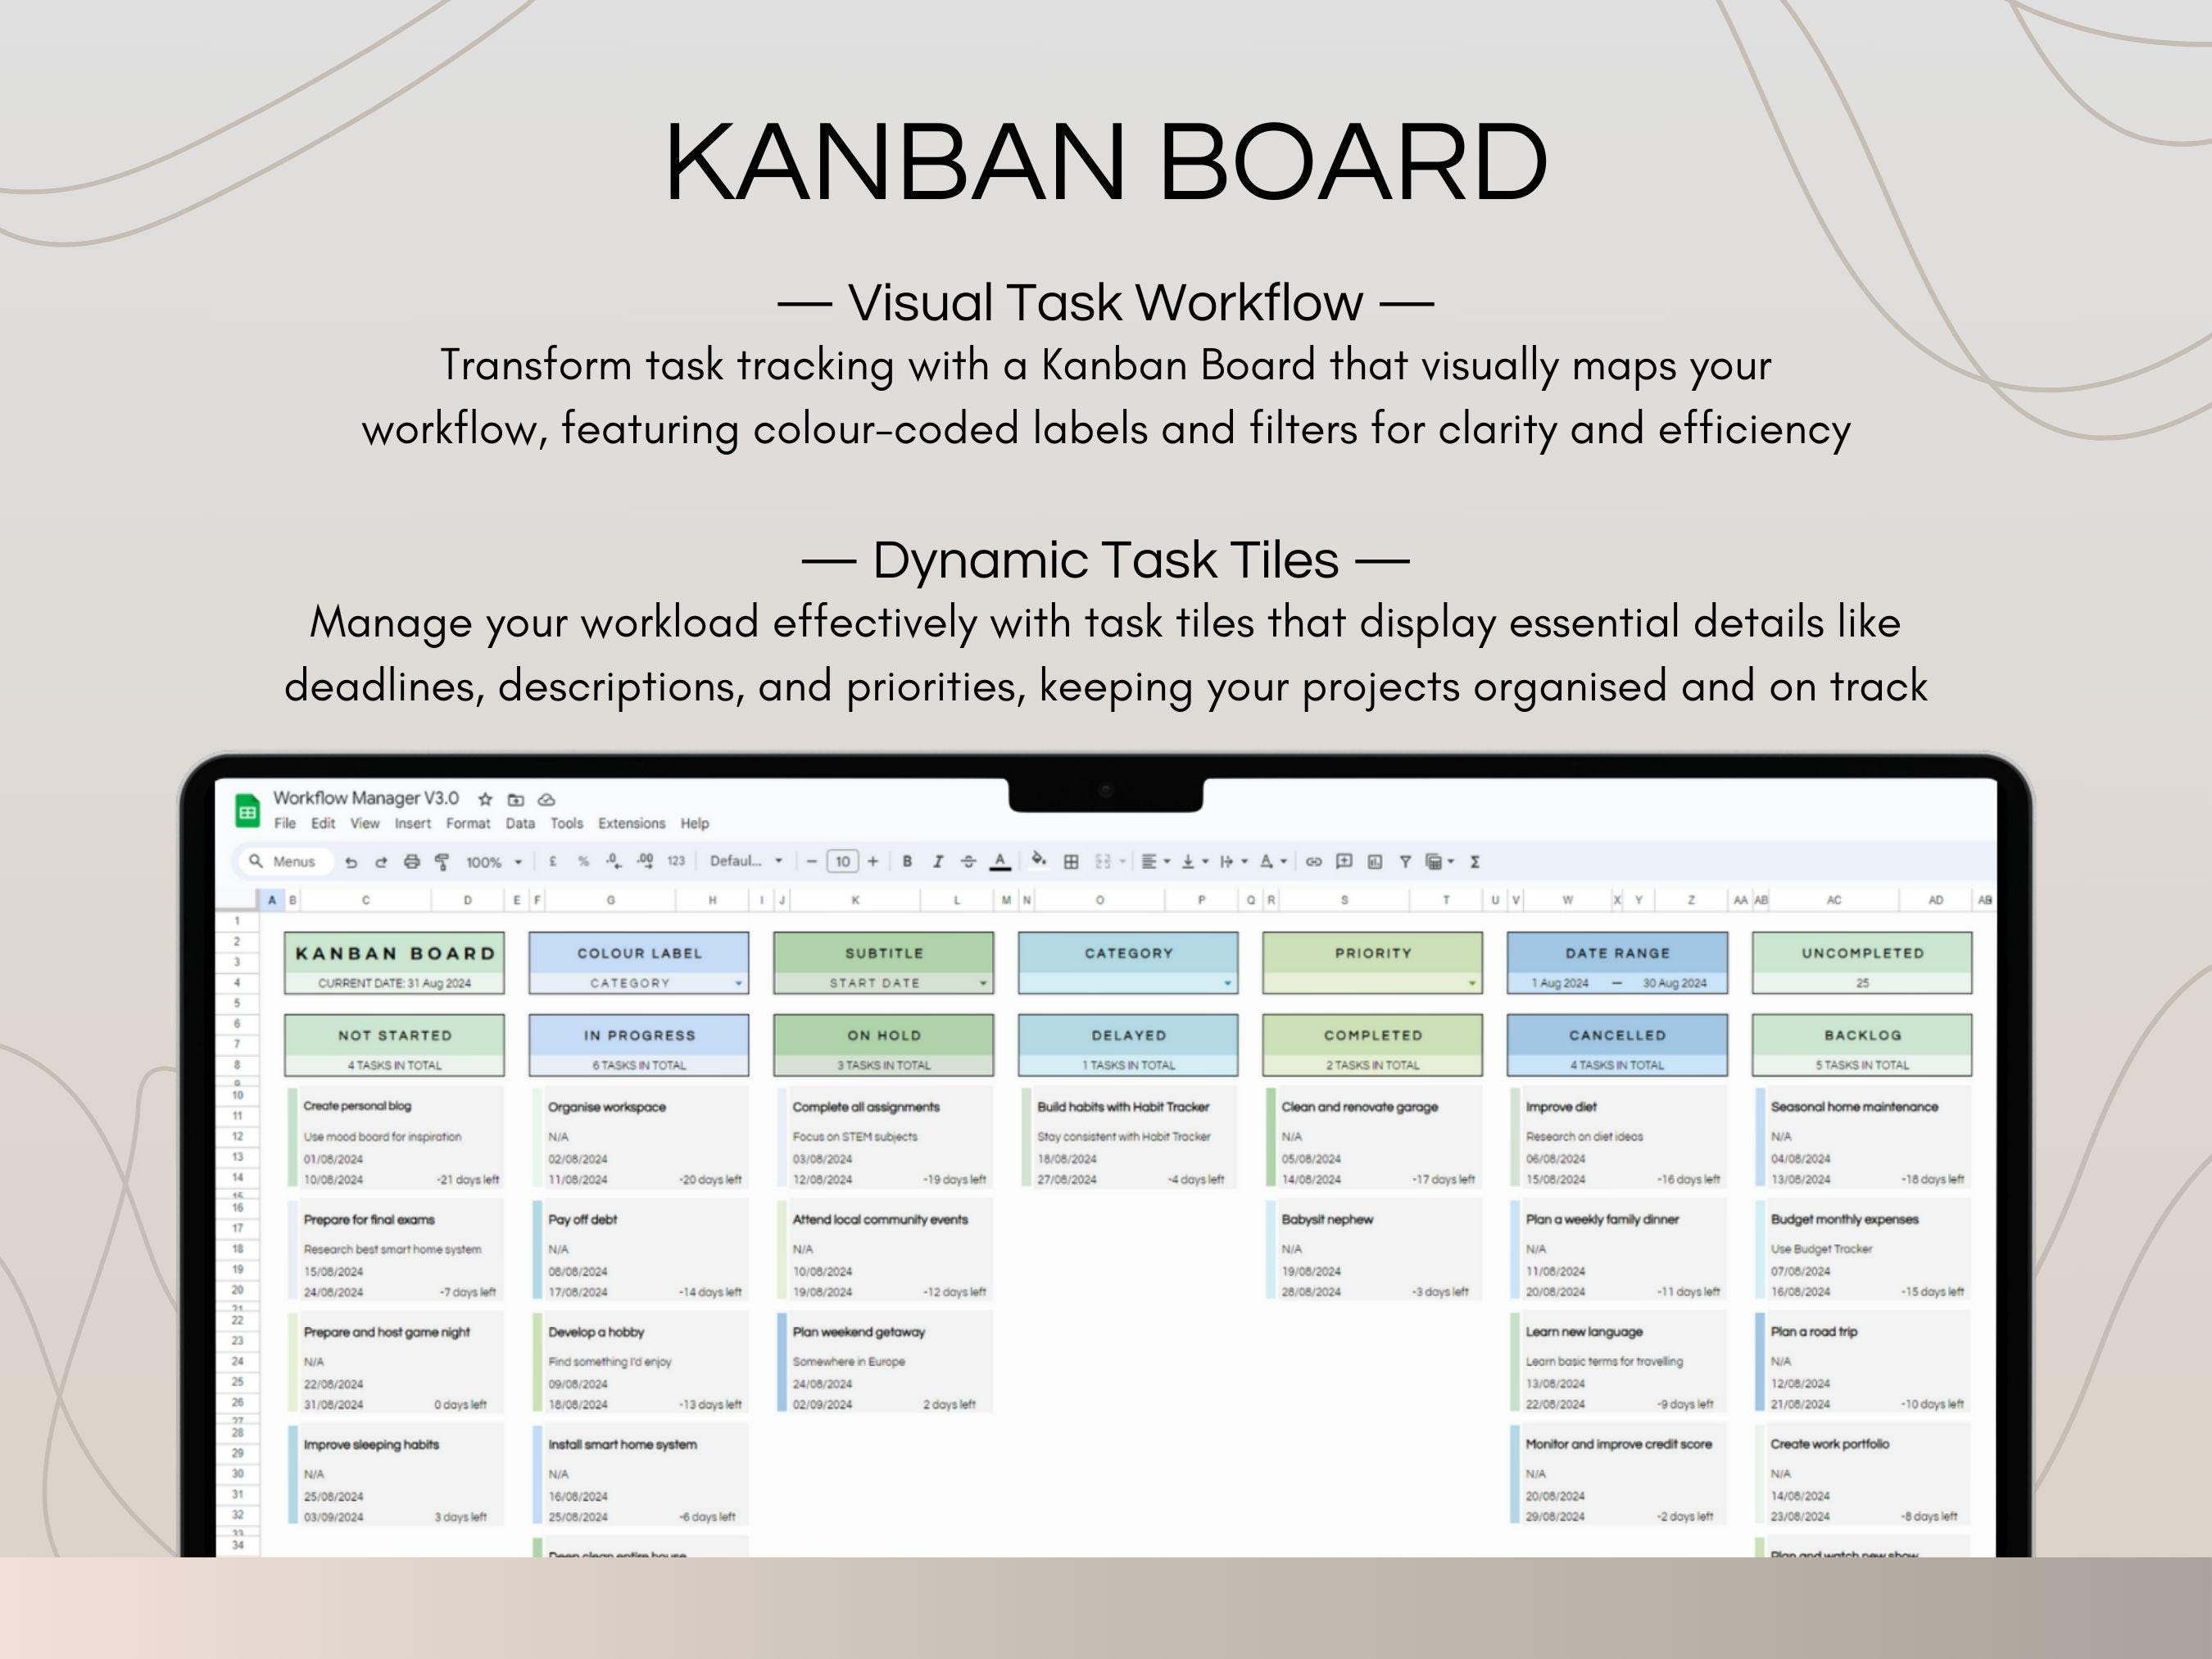2212x1659 pixels.
Task: Increase font size with plus button
Action: coord(873,861)
